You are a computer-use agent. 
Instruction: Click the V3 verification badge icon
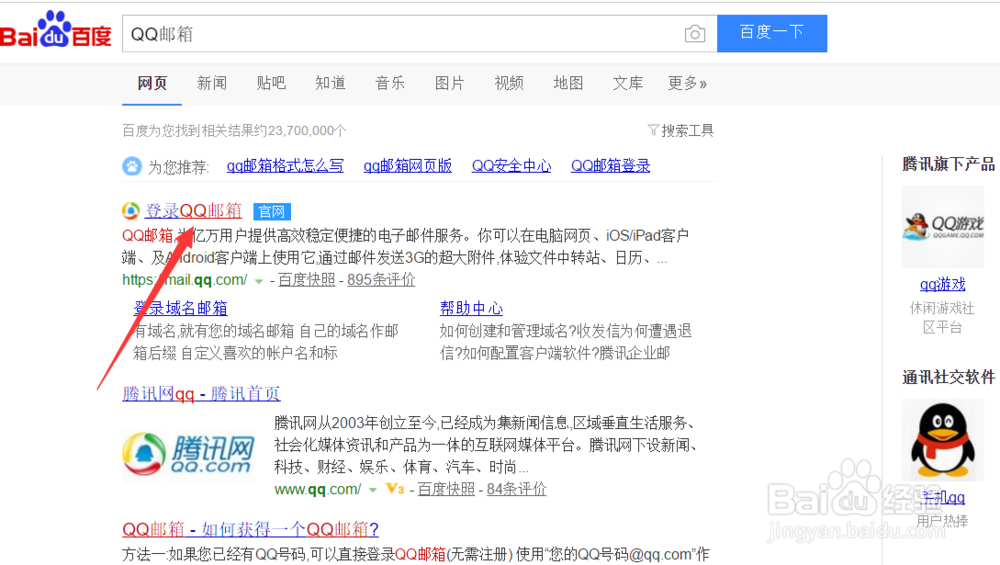(x=395, y=489)
